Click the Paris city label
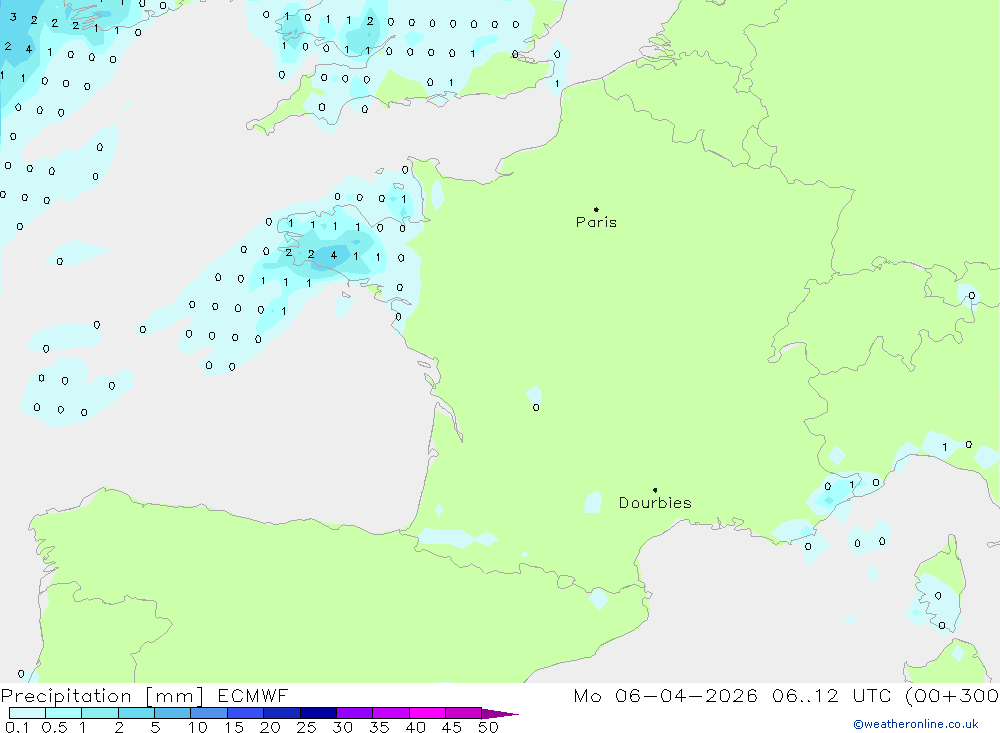Screen dimensions: 1000x733 596,222
